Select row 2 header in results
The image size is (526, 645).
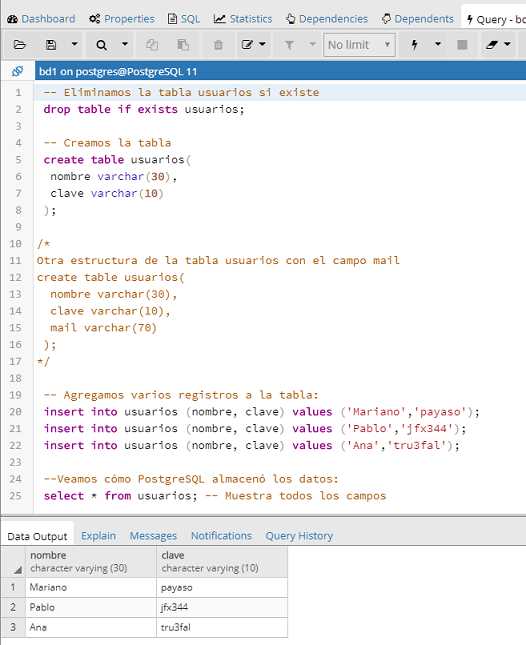click(13, 607)
